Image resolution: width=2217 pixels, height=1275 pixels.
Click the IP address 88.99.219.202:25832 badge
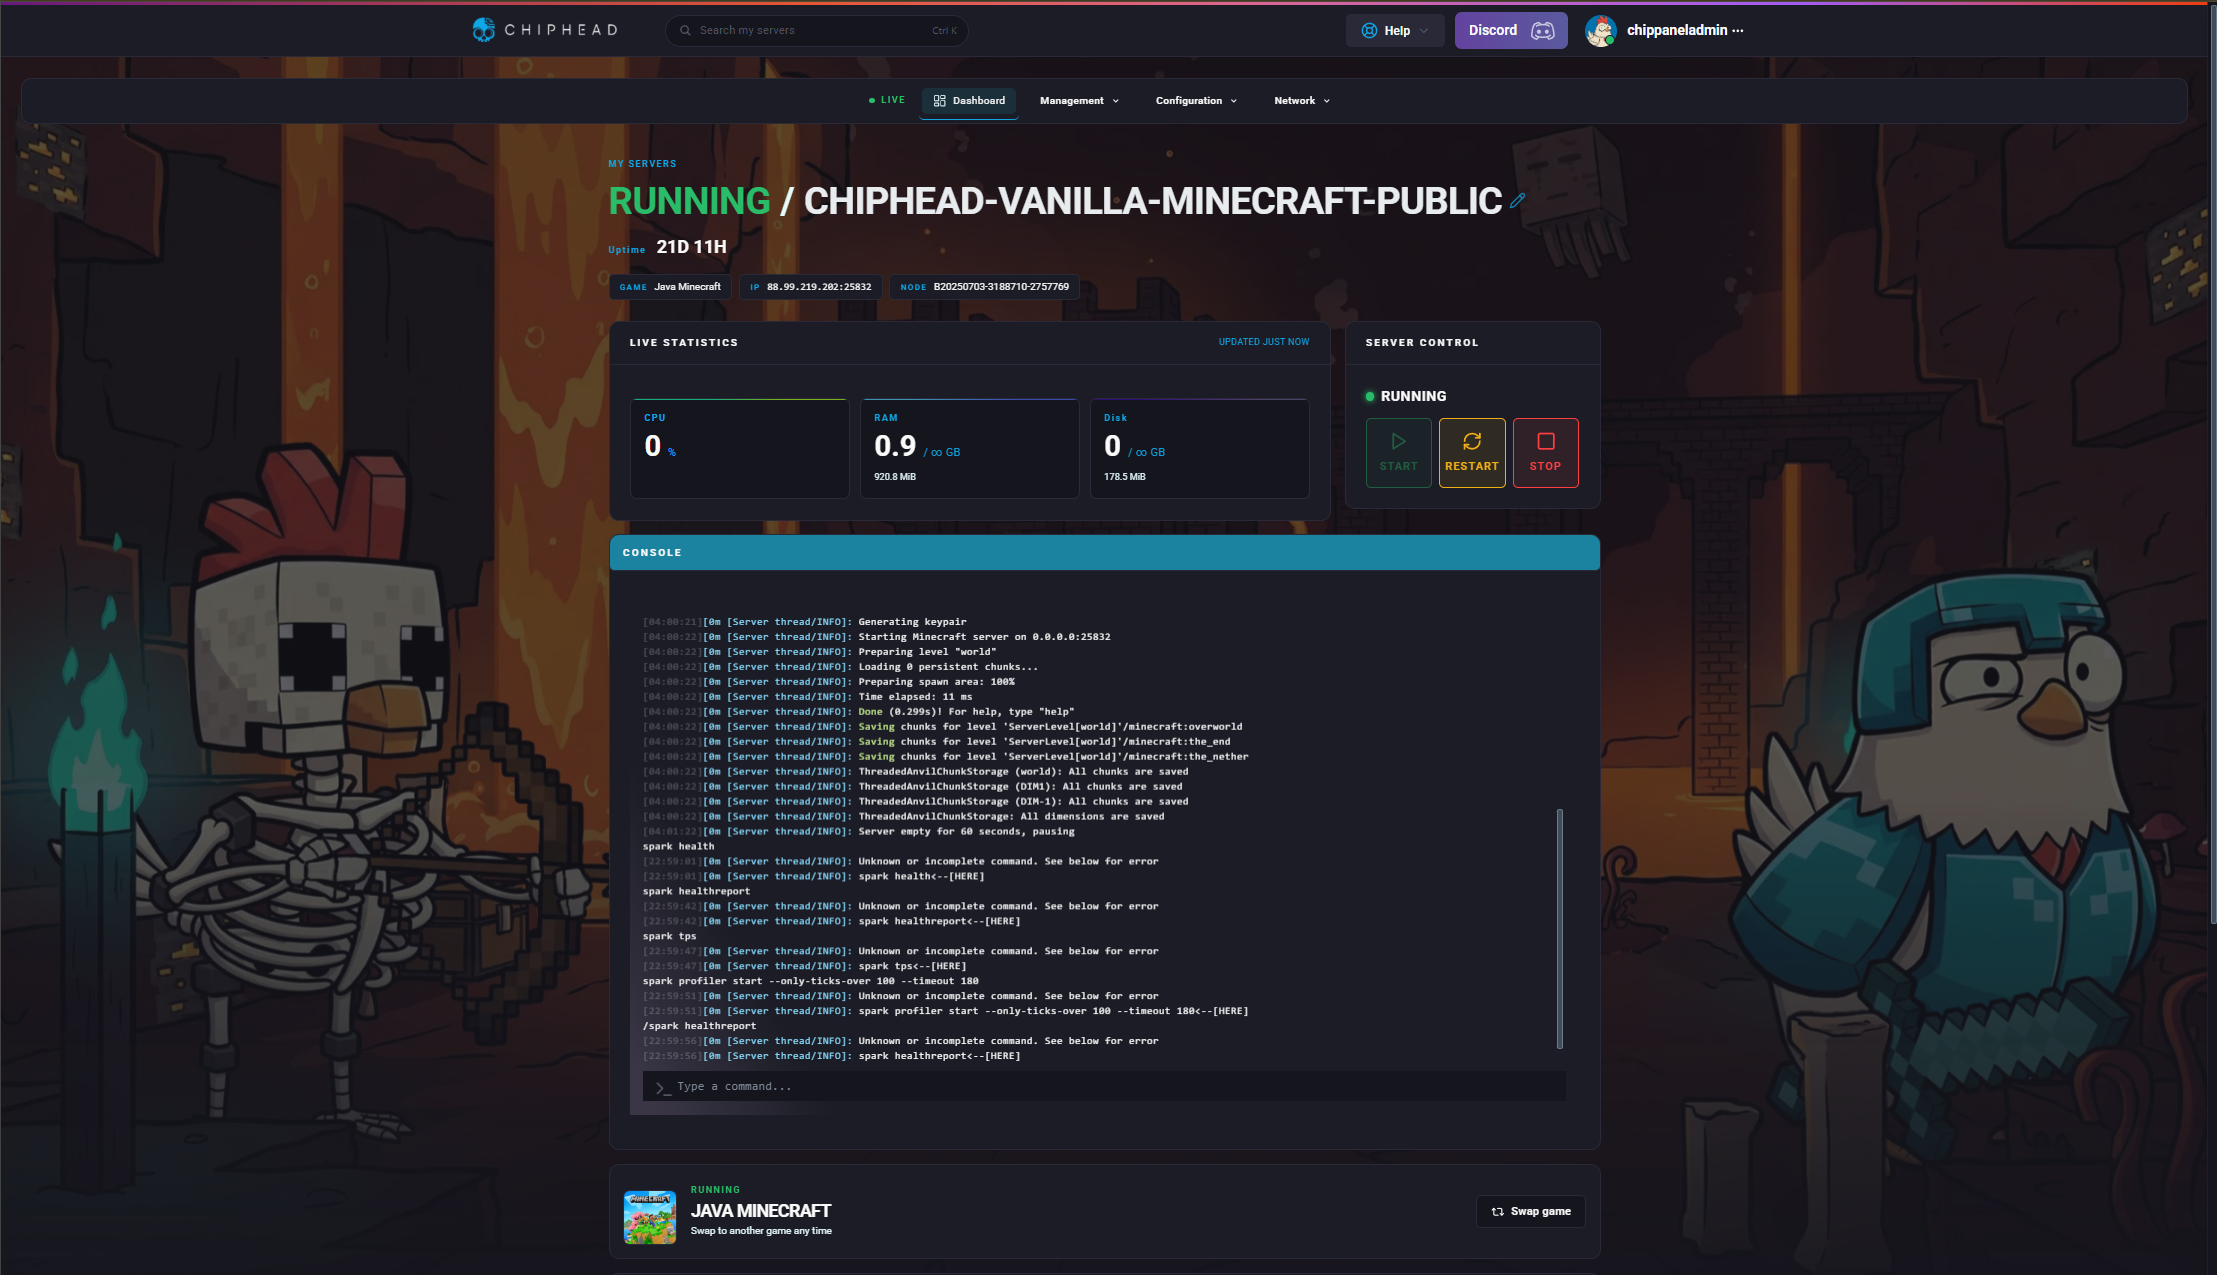(x=811, y=287)
